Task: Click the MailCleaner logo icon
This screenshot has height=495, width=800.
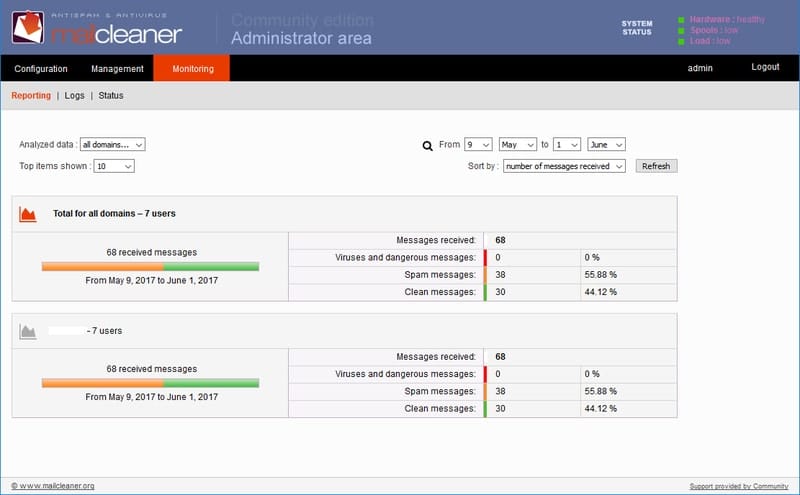Action: 28,28
